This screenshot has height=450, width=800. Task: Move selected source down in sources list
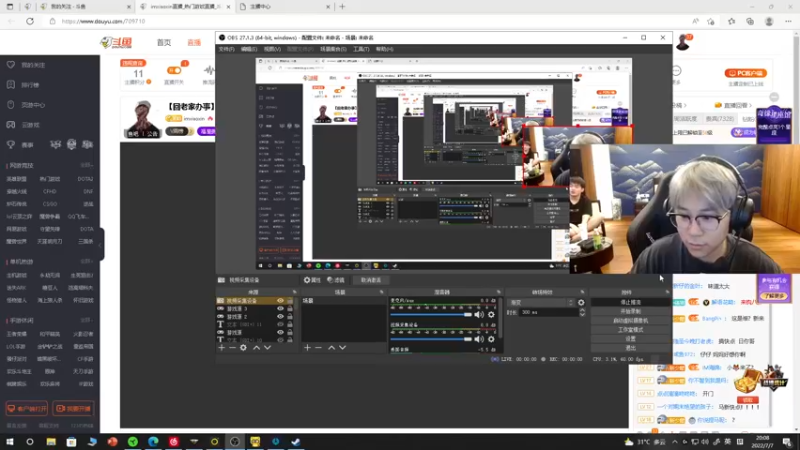pyautogui.click(x=267, y=347)
